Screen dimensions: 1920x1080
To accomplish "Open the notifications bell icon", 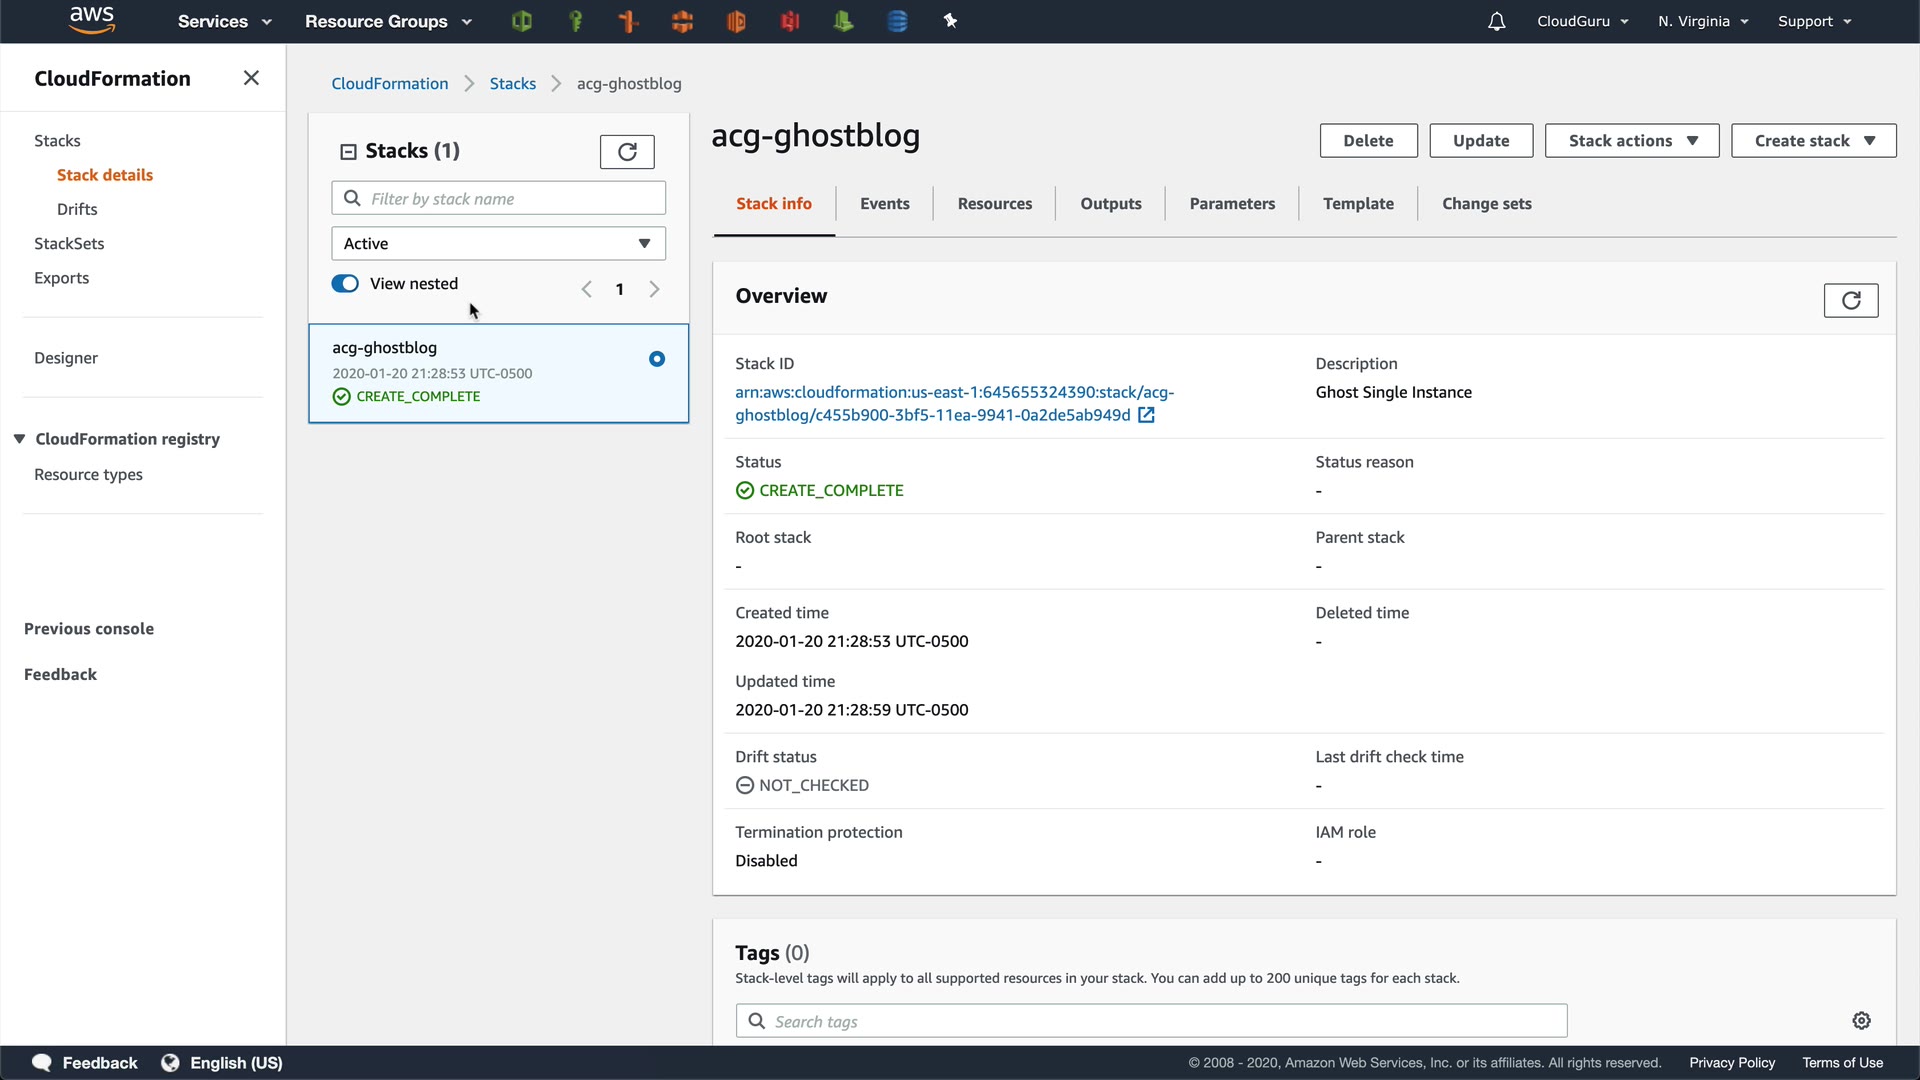I will (1496, 21).
